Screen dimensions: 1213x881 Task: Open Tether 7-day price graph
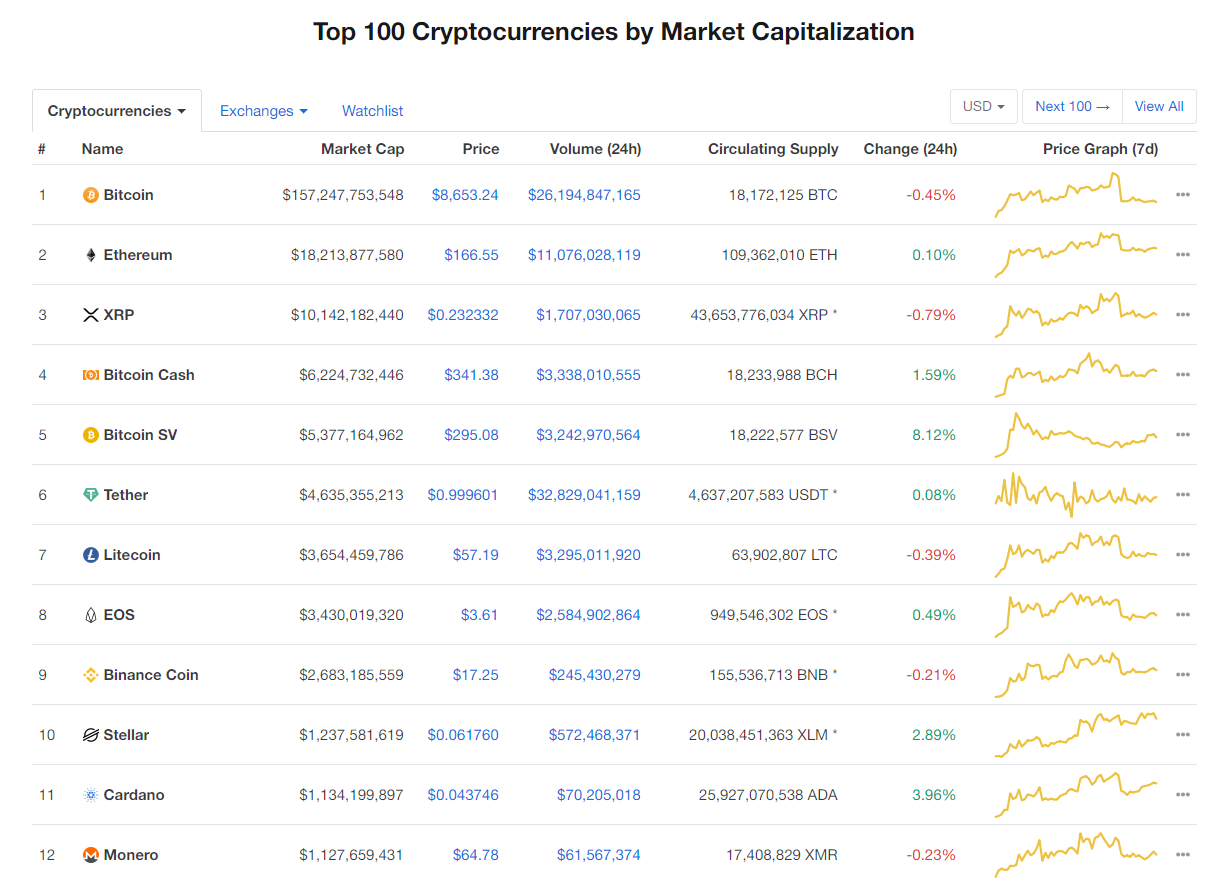1076,495
